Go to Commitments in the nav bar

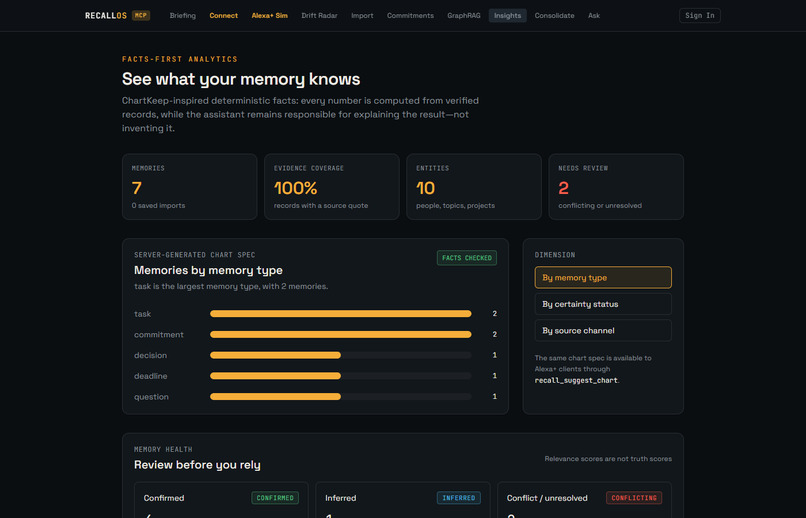pos(410,15)
